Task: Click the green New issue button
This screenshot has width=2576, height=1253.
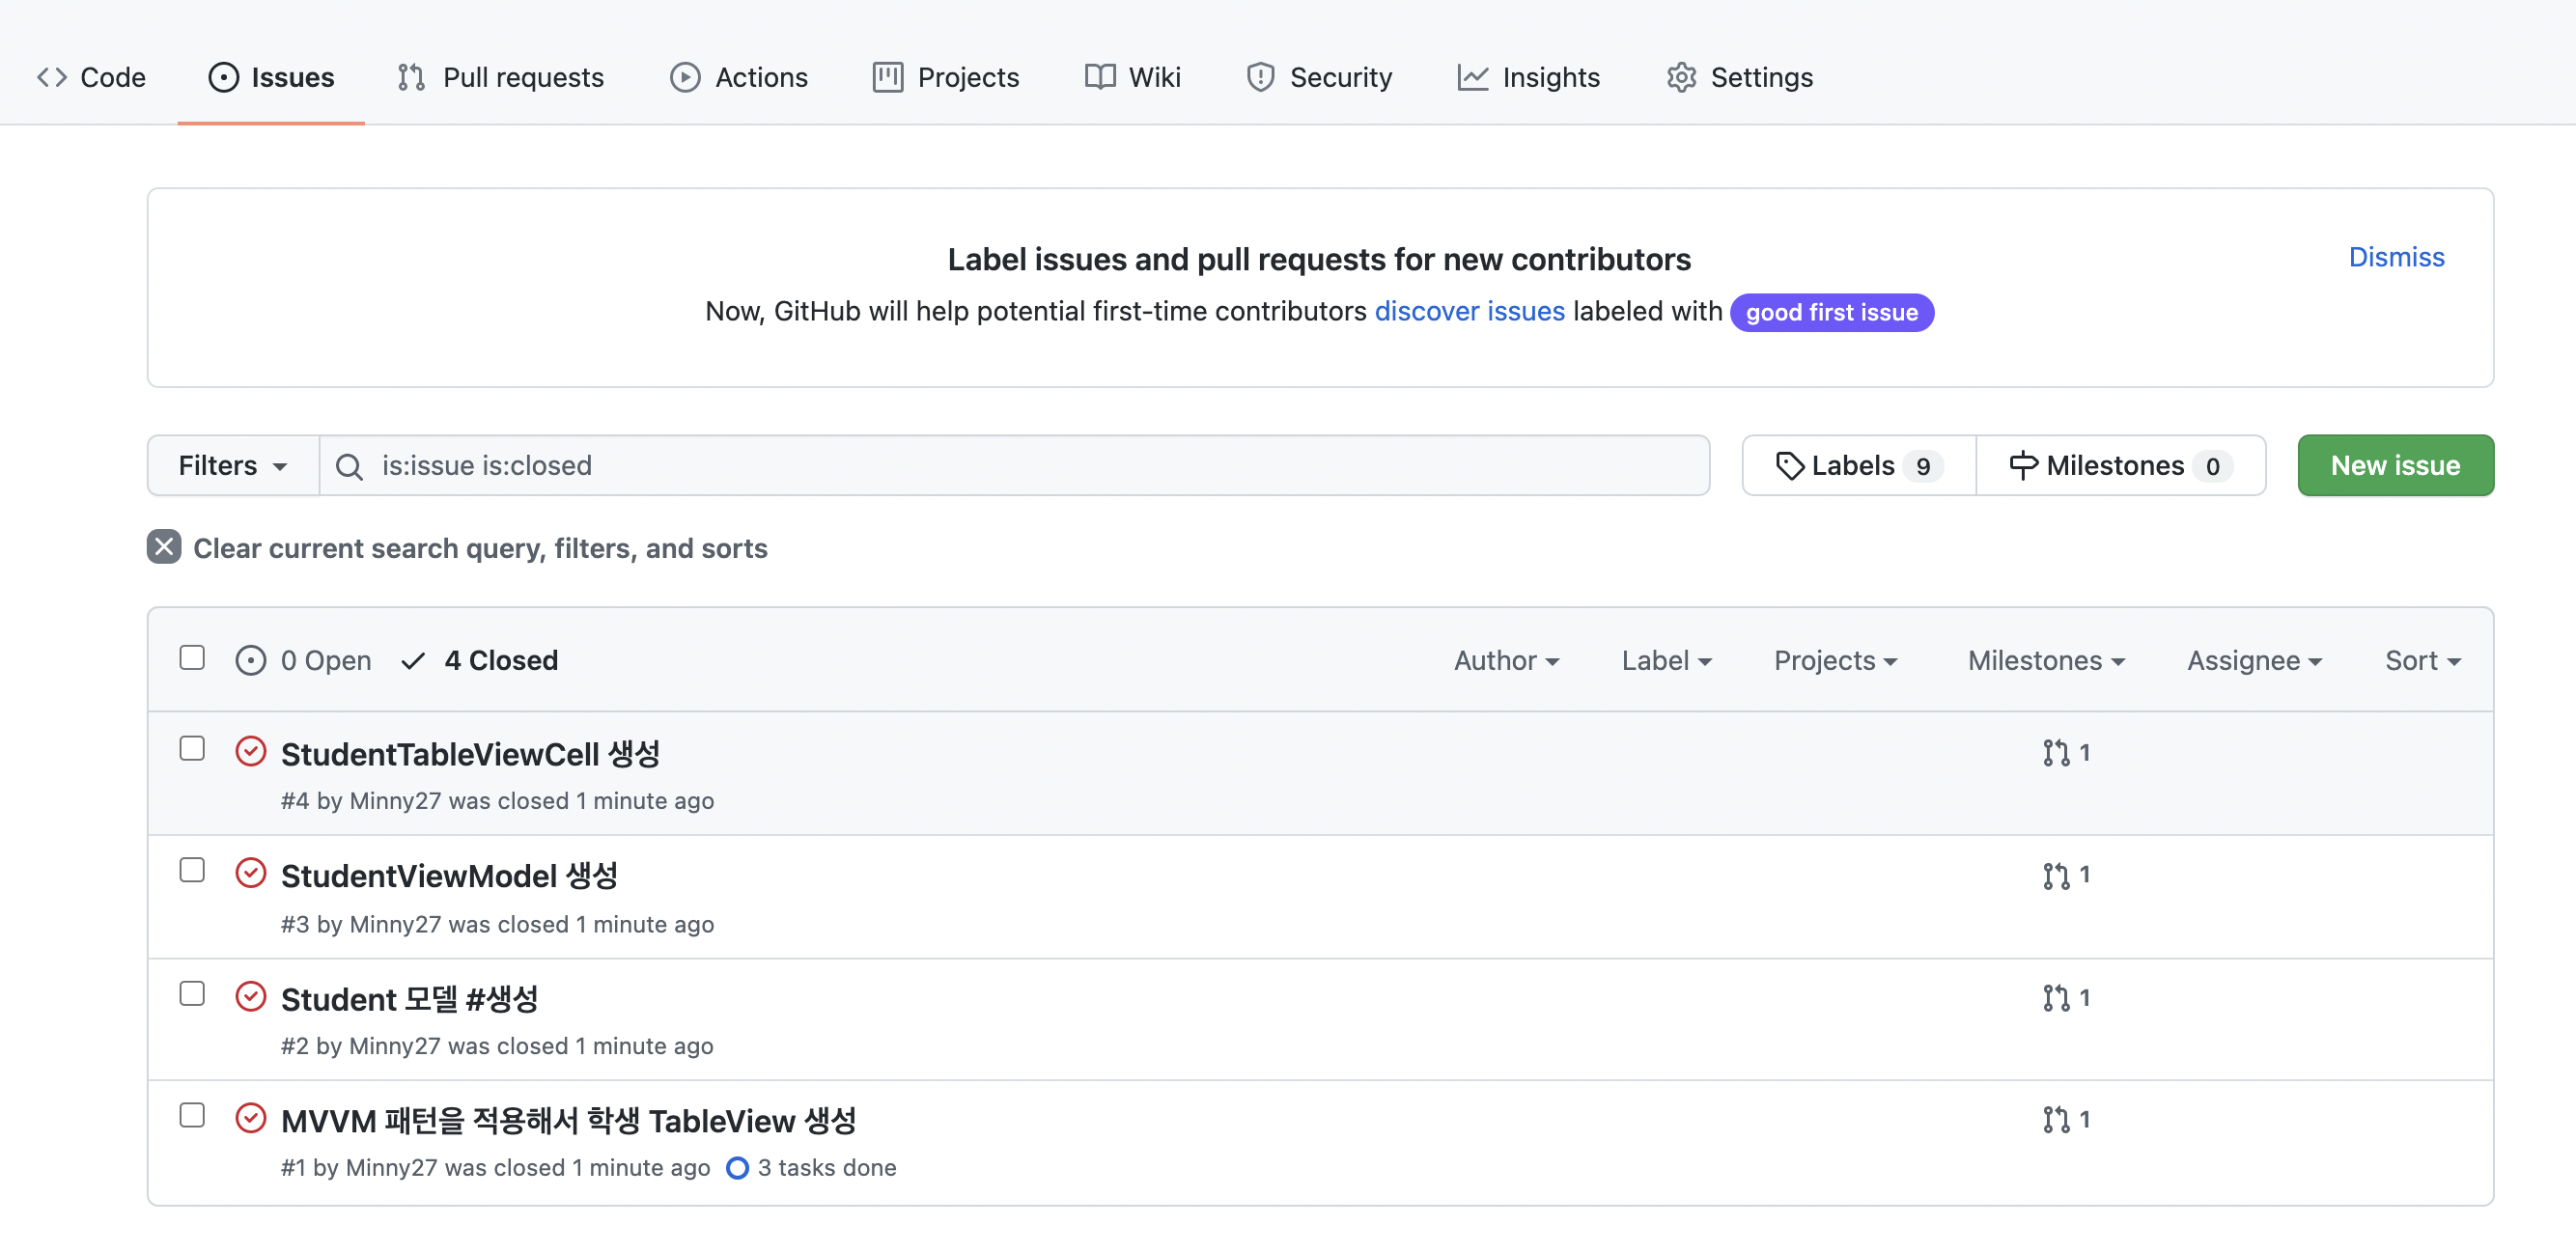Action: coord(2394,465)
